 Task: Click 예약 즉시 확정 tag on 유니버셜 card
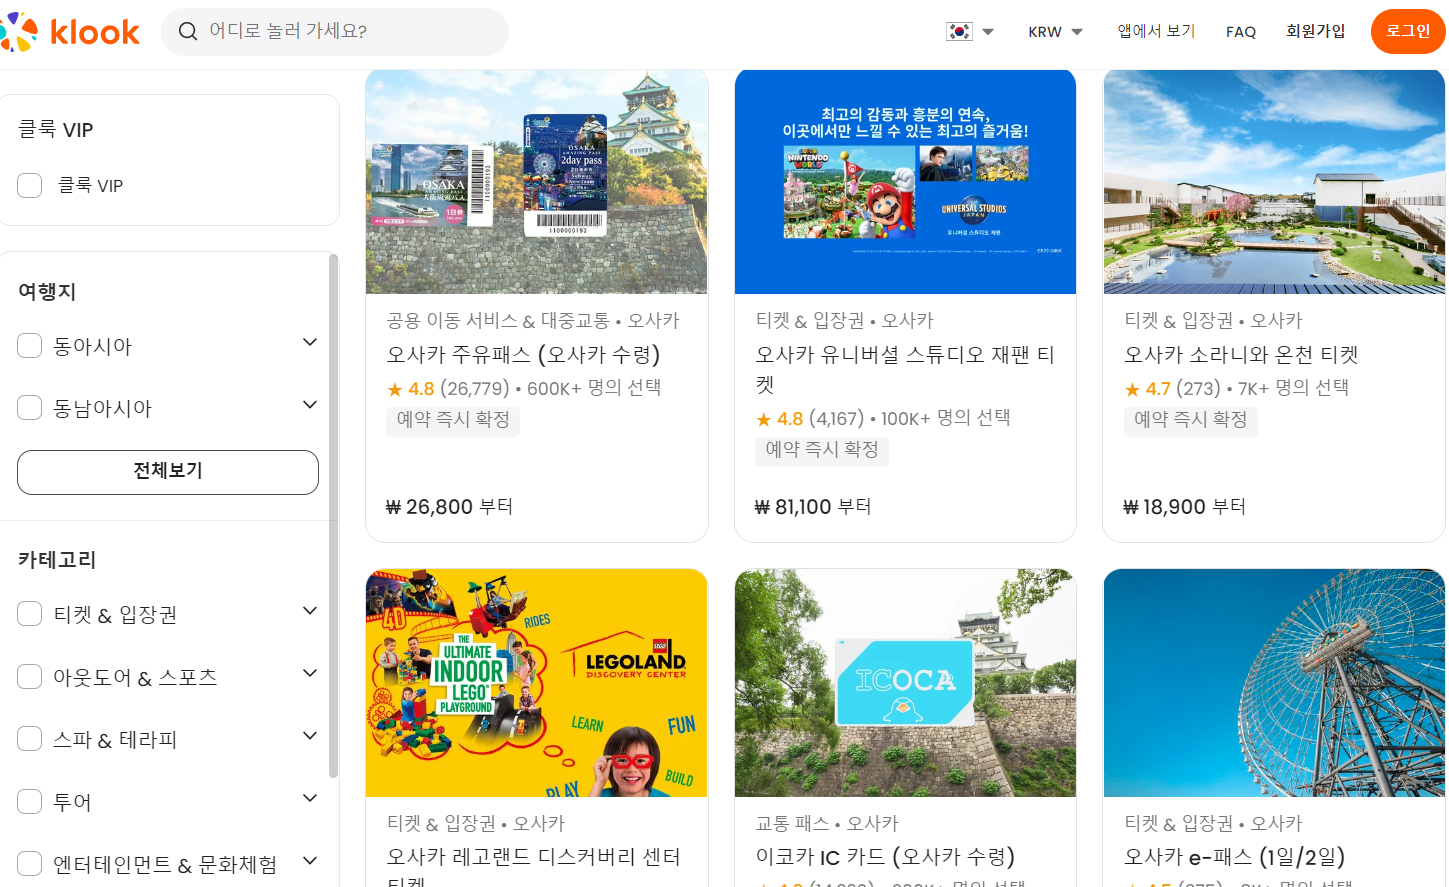pos(822,451)
